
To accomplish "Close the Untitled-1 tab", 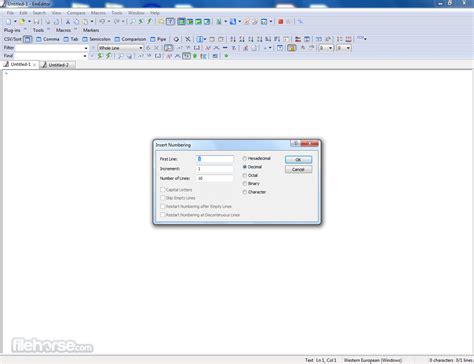I will 34,65.
